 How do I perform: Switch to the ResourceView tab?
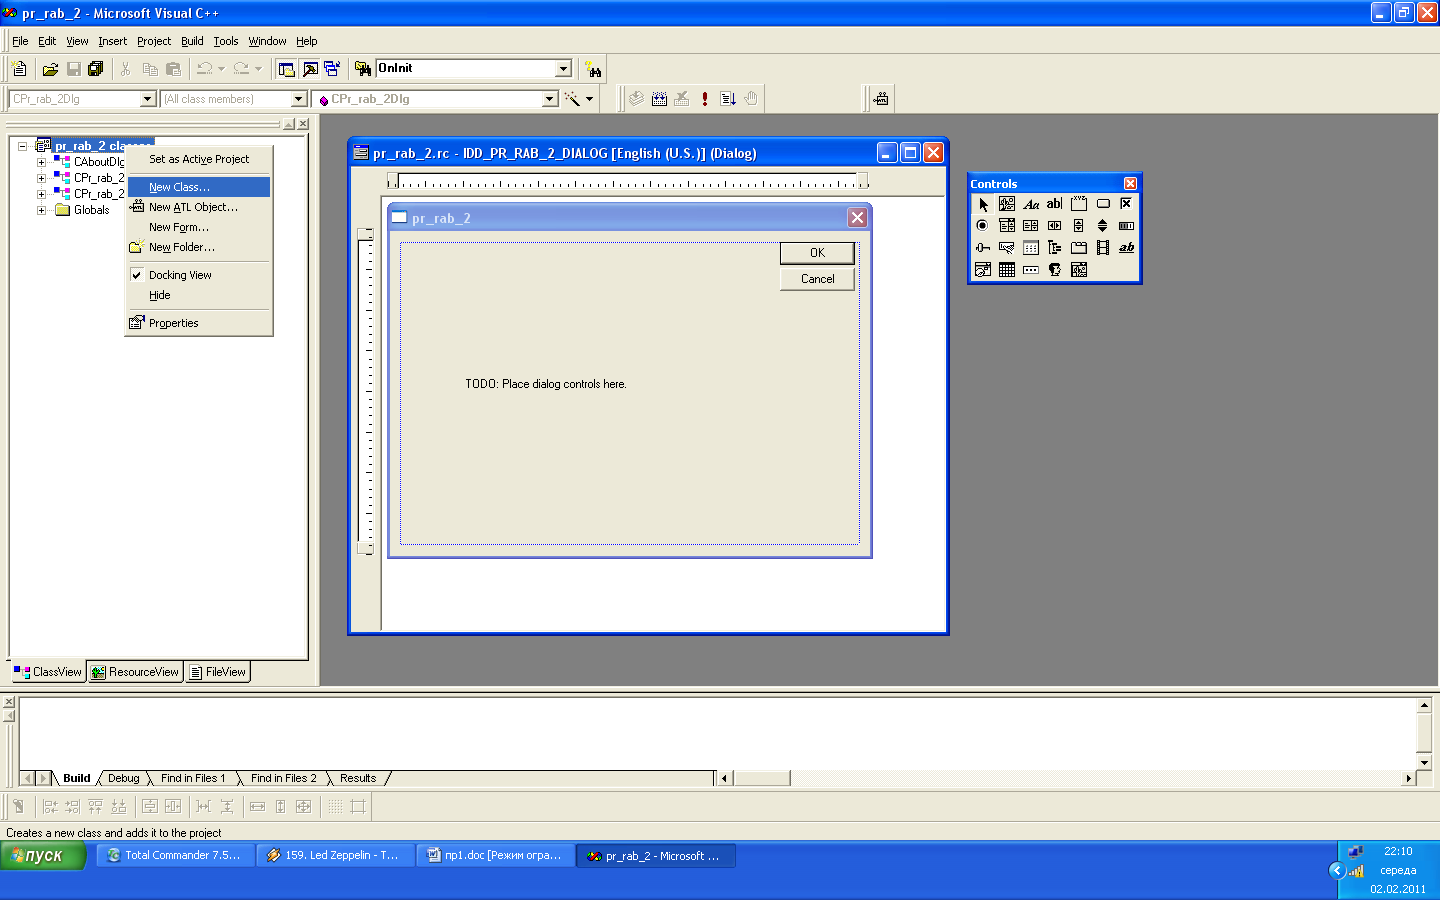pos(135,672)
